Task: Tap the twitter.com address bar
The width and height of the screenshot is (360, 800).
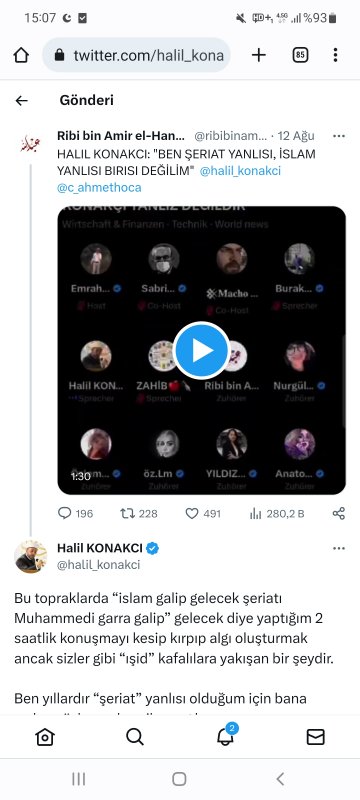Action: (137, 55)
